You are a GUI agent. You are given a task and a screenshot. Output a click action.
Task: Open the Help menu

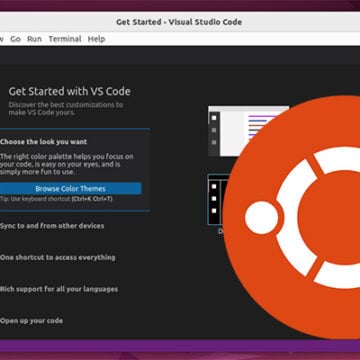click(96, 39)
